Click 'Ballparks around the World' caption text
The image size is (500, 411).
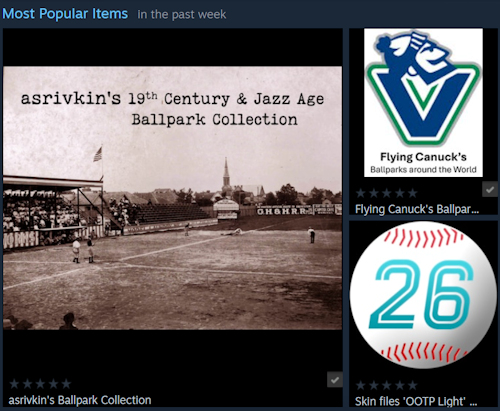[423, 170]
